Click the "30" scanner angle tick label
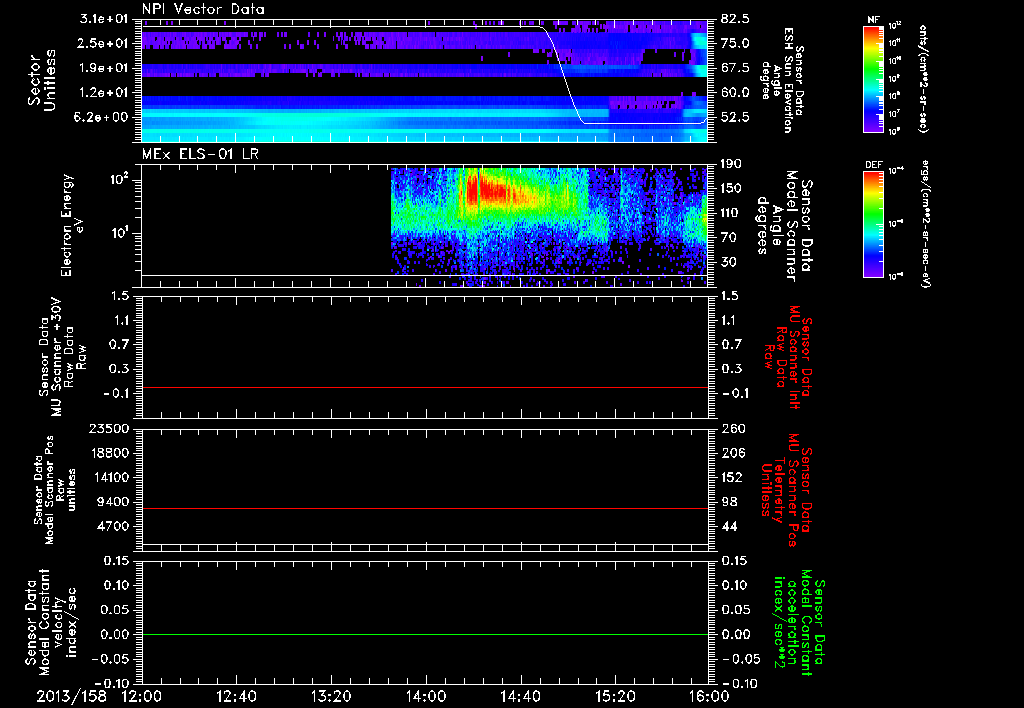Screen dimensions: 1024x708 728,262
